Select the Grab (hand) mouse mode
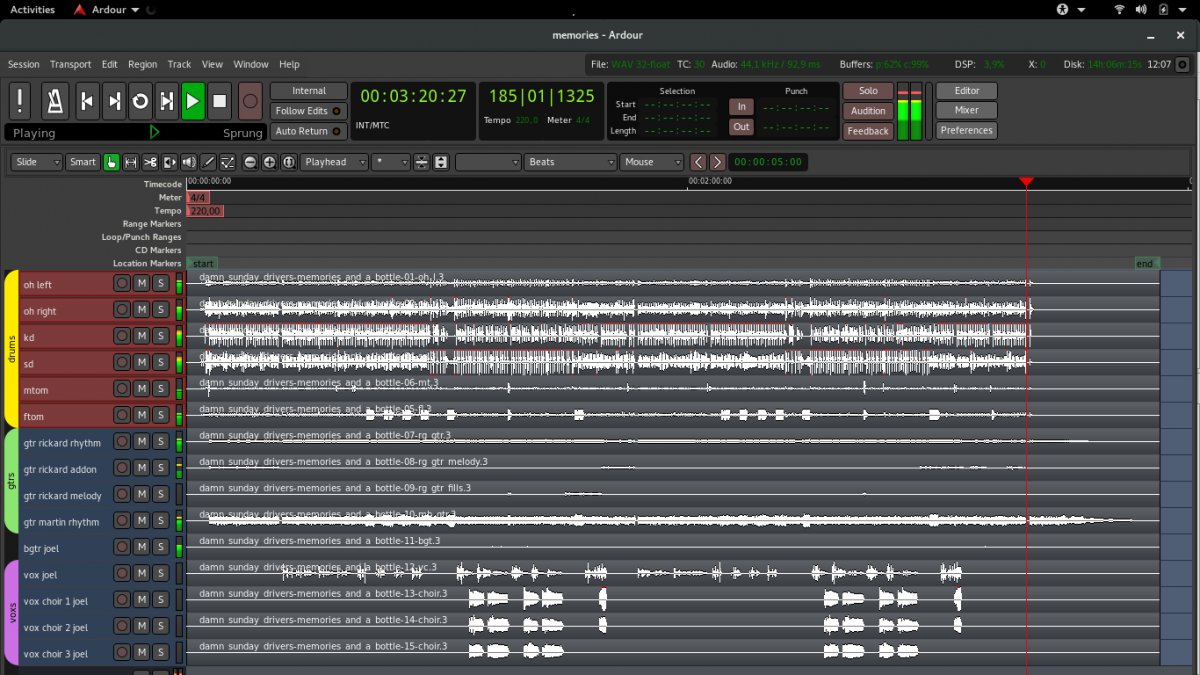Image resolution: width=1200 pixels, height=675 pixels. coord(111,162)
